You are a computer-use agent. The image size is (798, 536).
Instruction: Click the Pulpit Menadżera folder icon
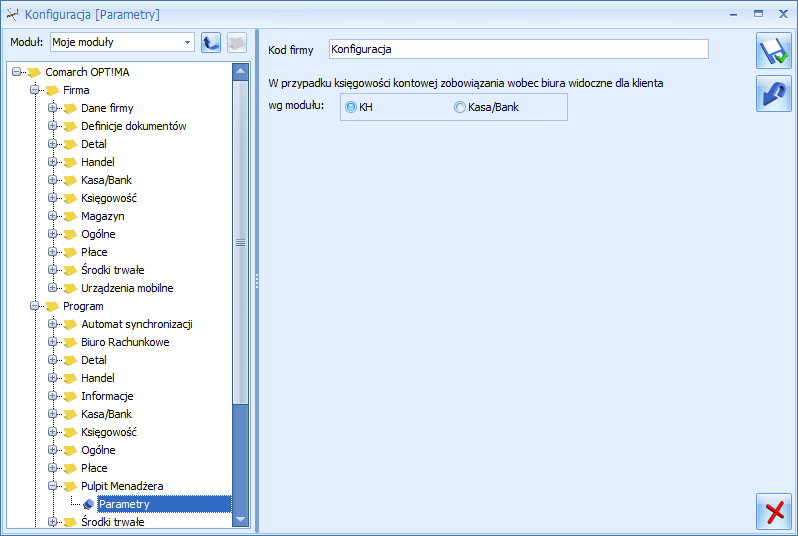(x=70, y=486)
